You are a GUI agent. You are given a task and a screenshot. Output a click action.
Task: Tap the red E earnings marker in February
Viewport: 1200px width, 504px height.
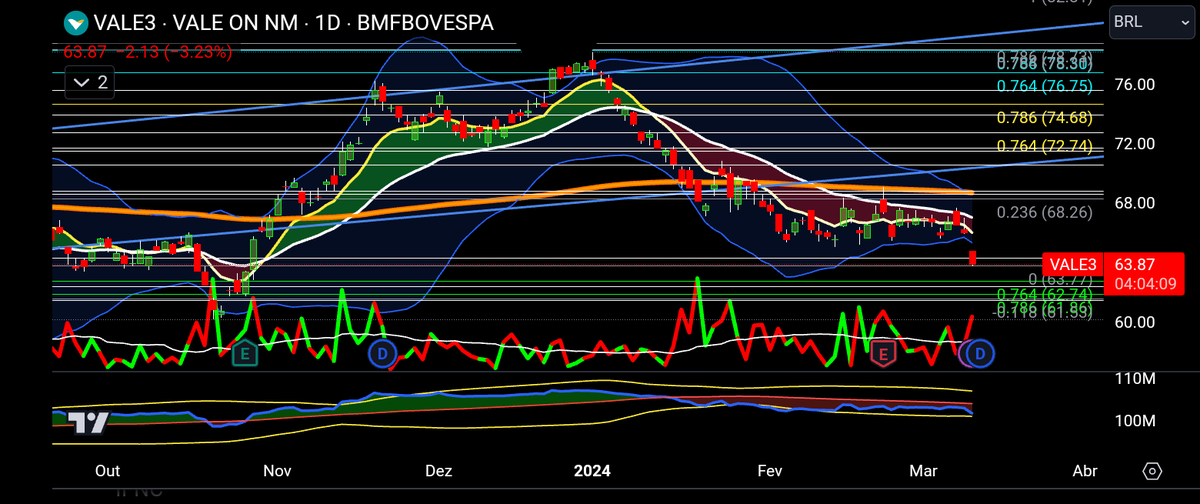click(x=882, y=352)
